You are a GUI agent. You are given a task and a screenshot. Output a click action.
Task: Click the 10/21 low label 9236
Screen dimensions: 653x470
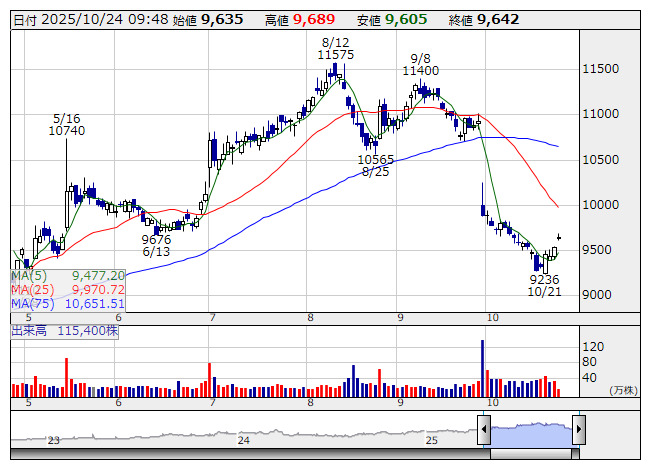click(544, 281)
